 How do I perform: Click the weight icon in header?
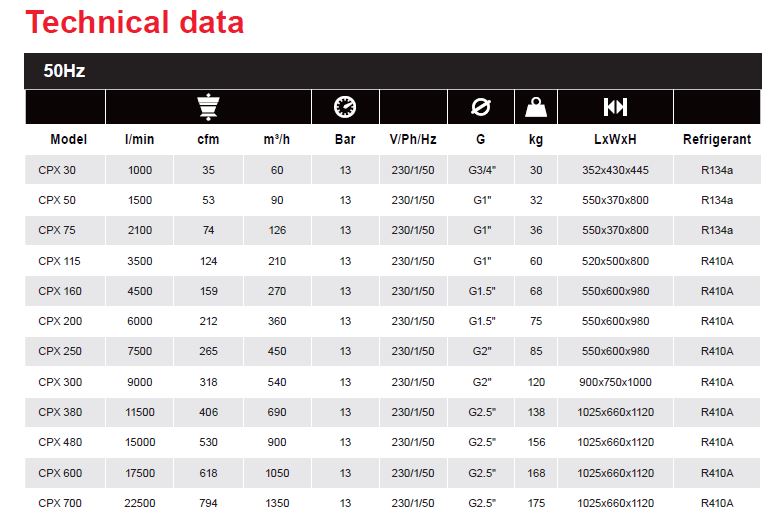pos(536,107)
